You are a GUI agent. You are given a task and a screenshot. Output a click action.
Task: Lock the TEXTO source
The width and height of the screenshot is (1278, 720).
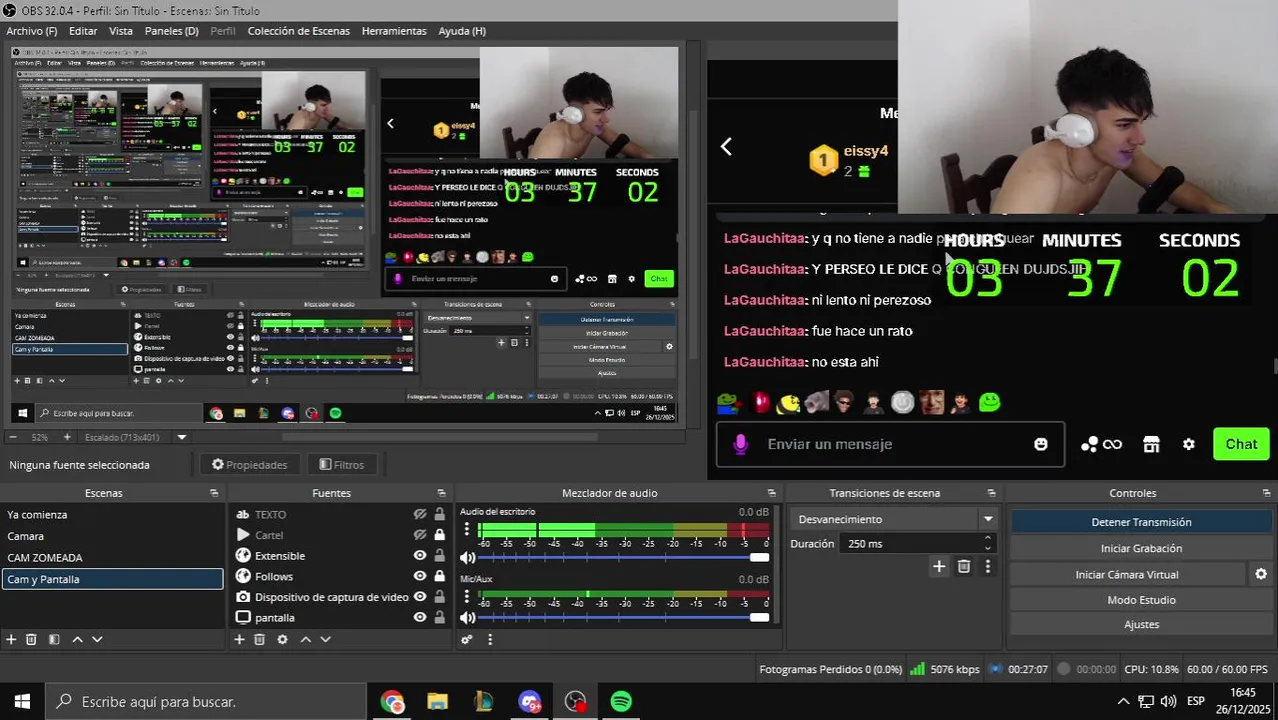[x=439, y=514]
